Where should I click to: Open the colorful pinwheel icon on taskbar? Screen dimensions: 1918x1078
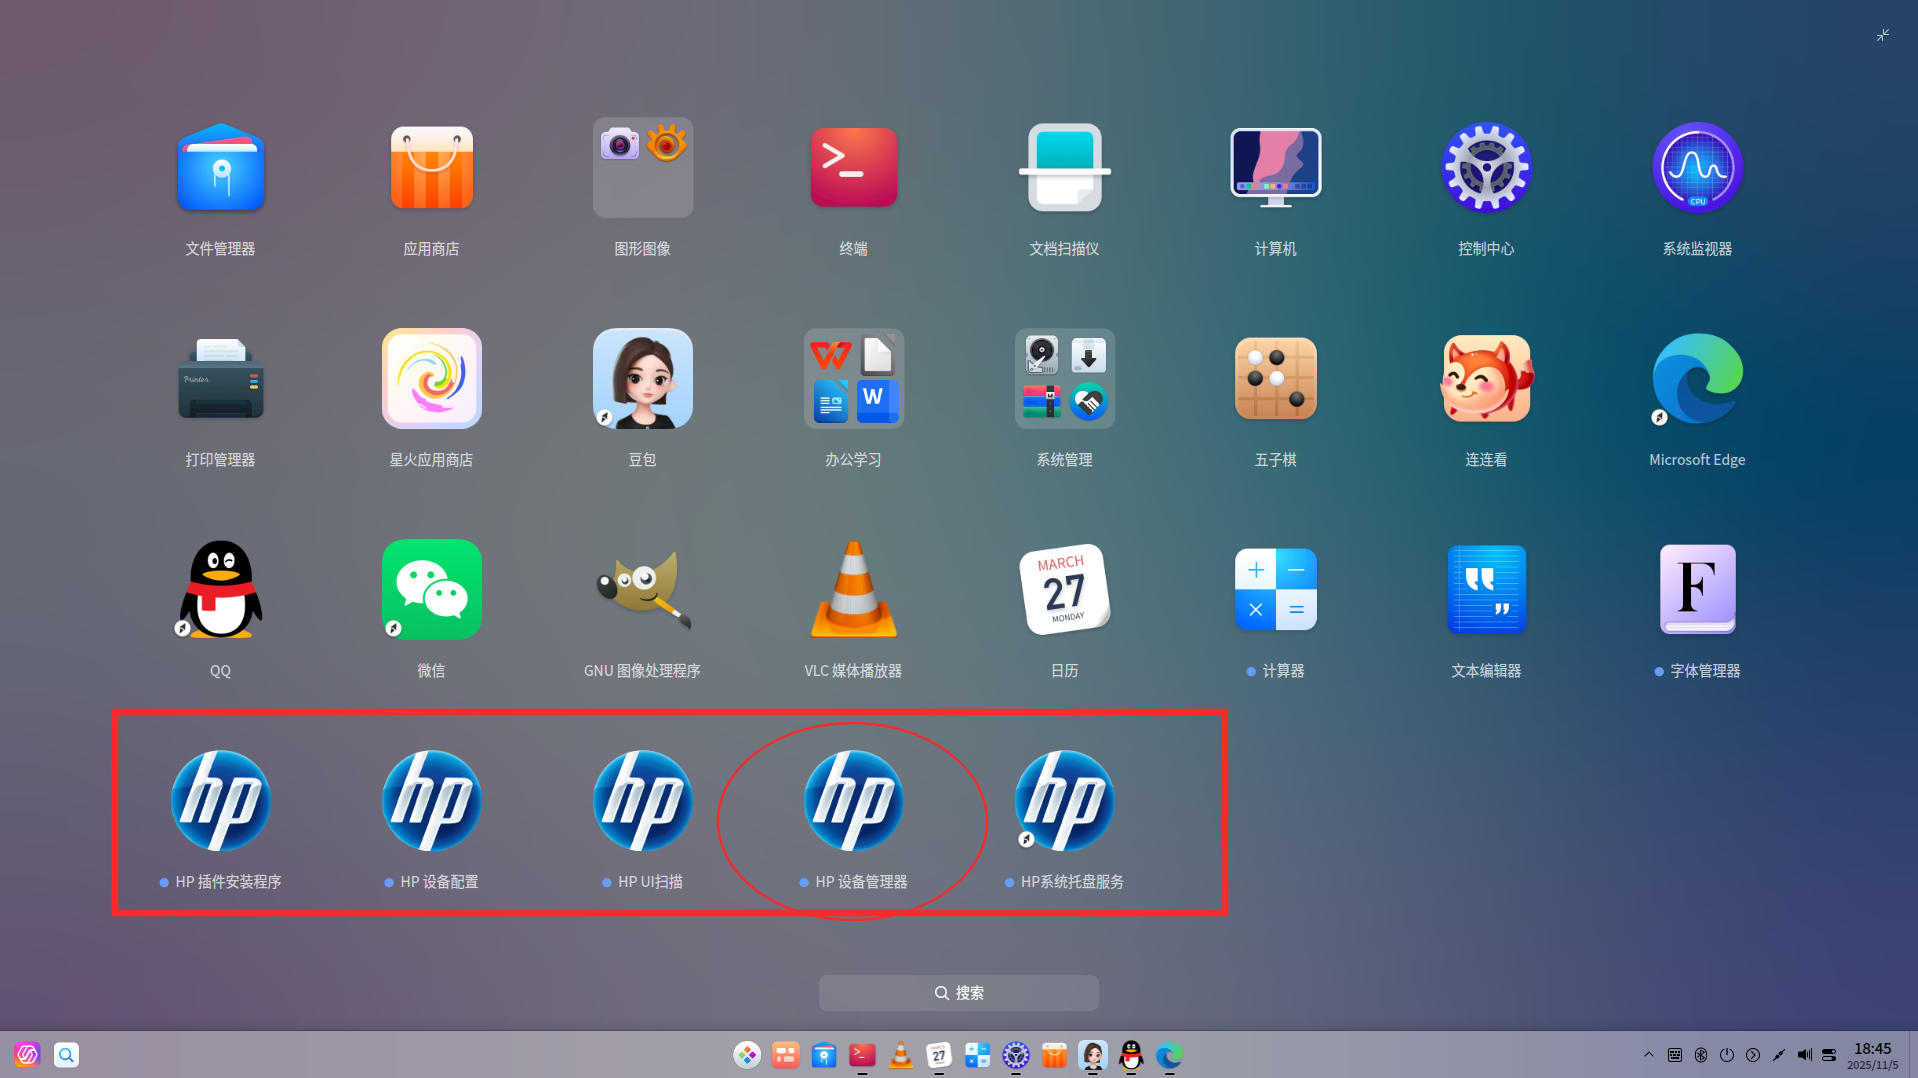coord(747,1055)
